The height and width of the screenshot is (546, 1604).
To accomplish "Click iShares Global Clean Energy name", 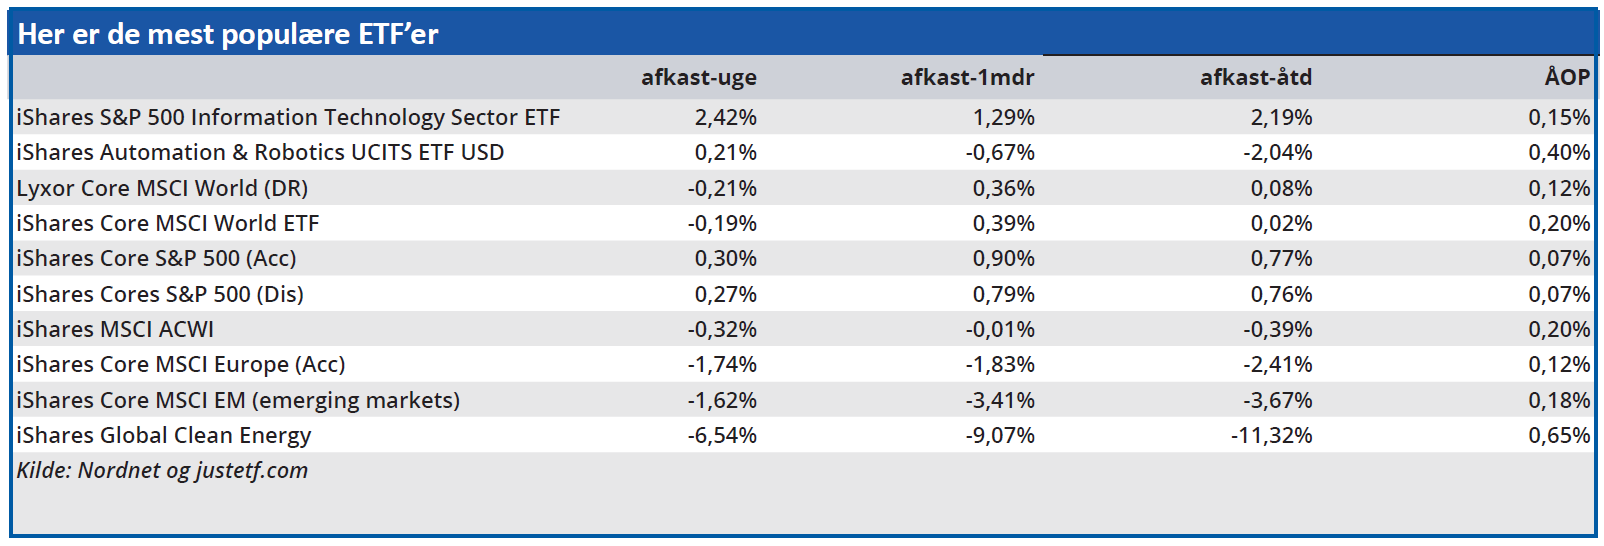I will pyautogui.click(x=164, y=435).
